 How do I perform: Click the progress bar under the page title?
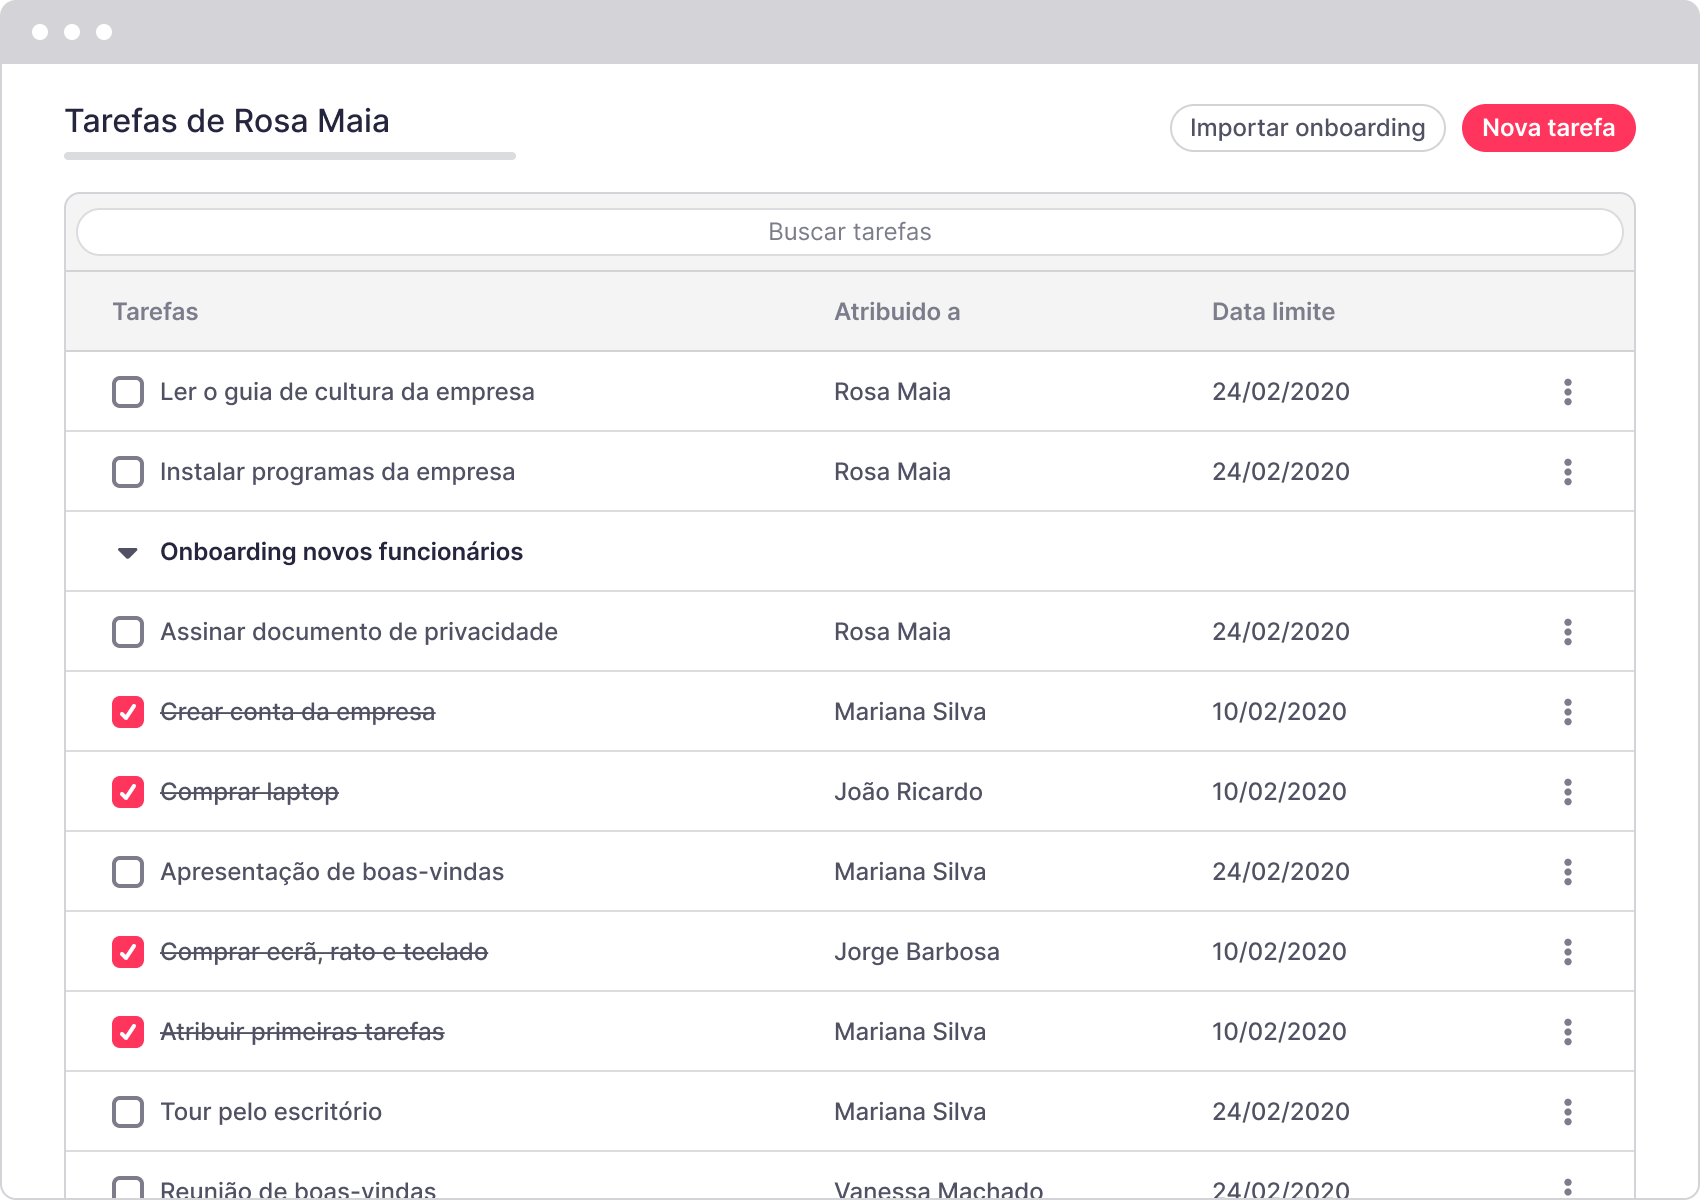point(290,156)
